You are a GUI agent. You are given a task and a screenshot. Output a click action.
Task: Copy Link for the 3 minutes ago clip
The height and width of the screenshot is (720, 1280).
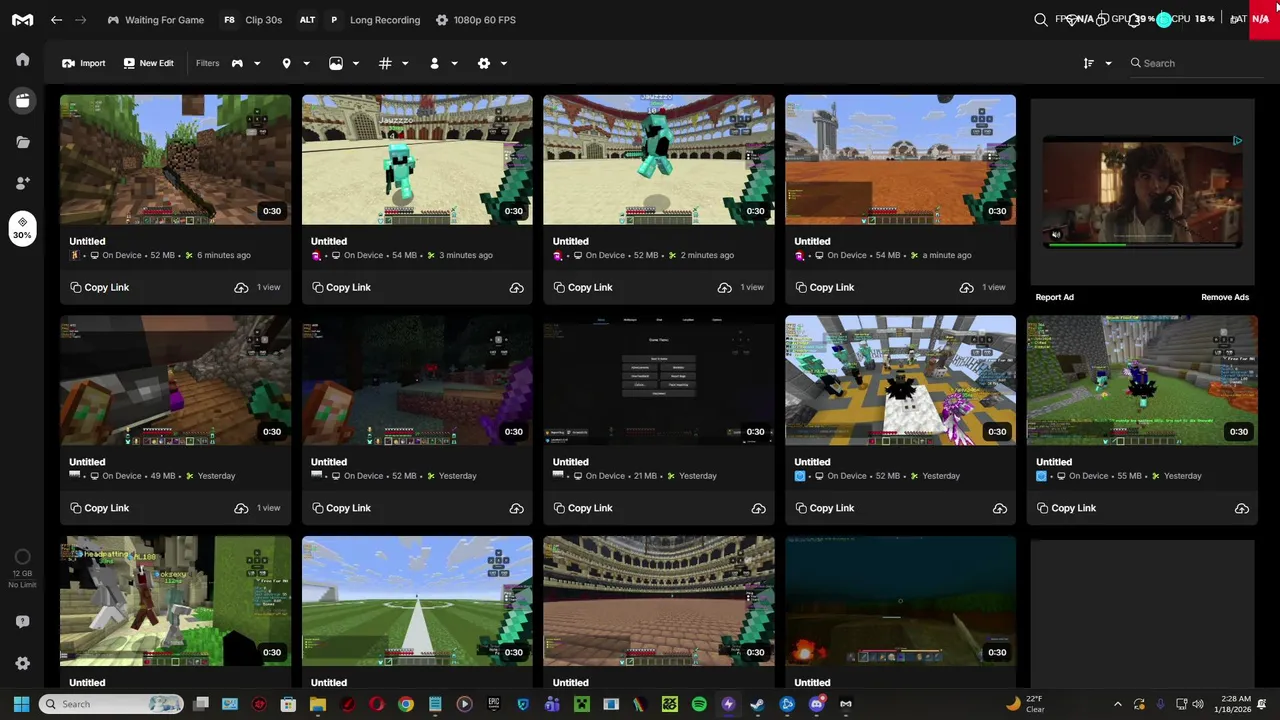tap(341, 288)
